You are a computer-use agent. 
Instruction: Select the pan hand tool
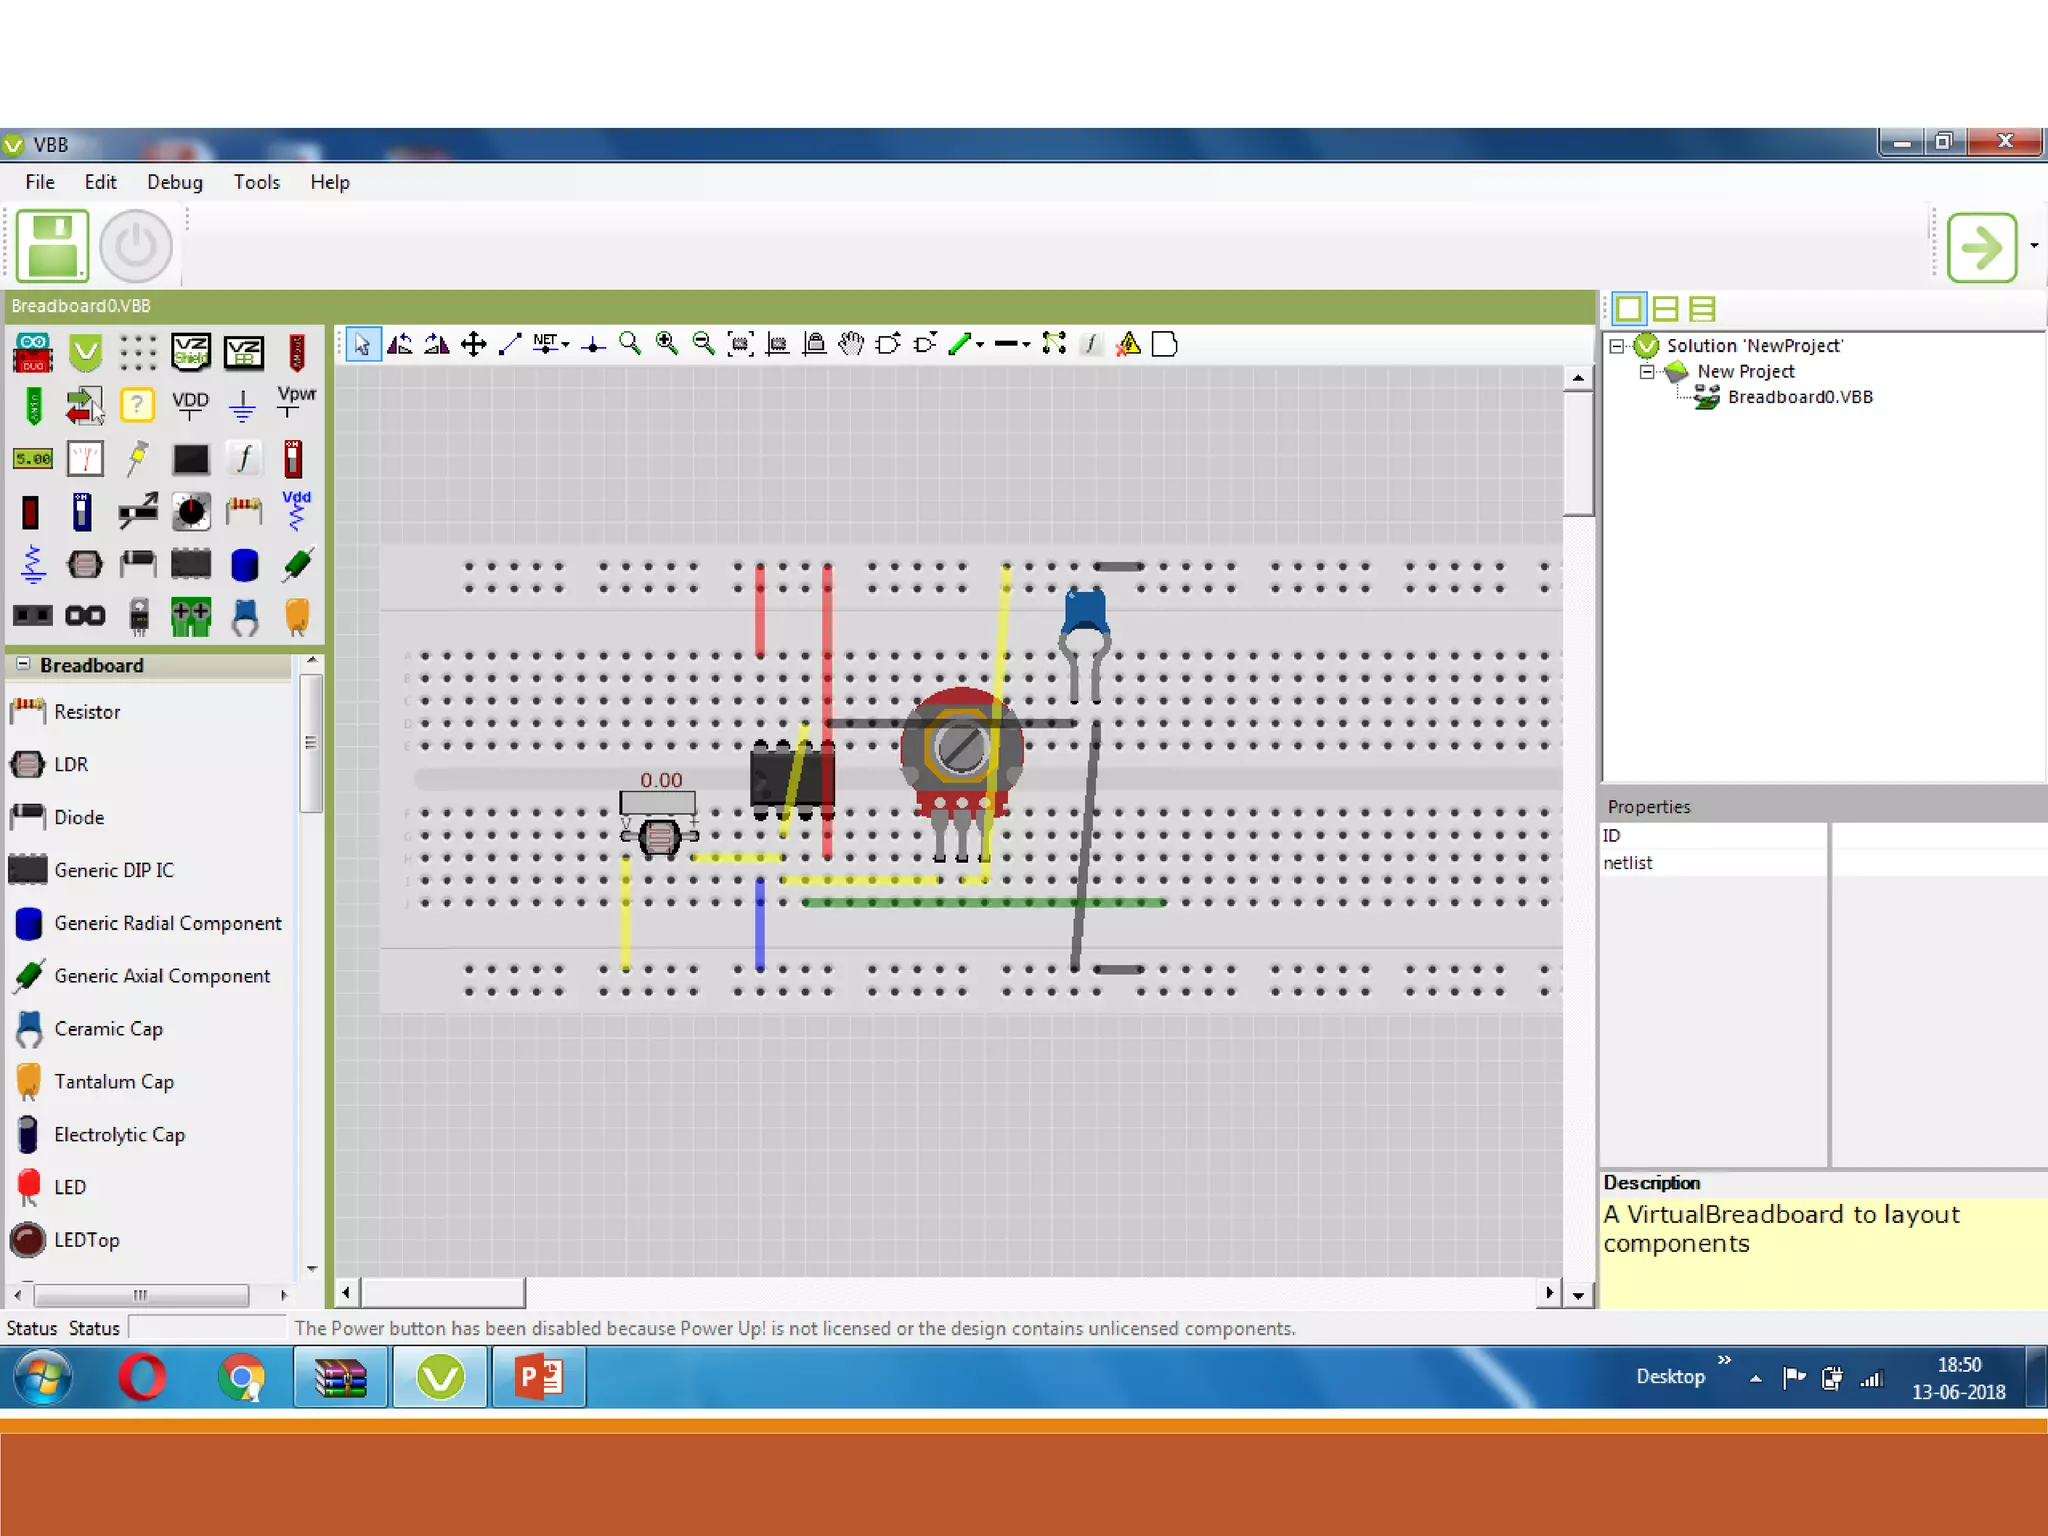(851, 344)
